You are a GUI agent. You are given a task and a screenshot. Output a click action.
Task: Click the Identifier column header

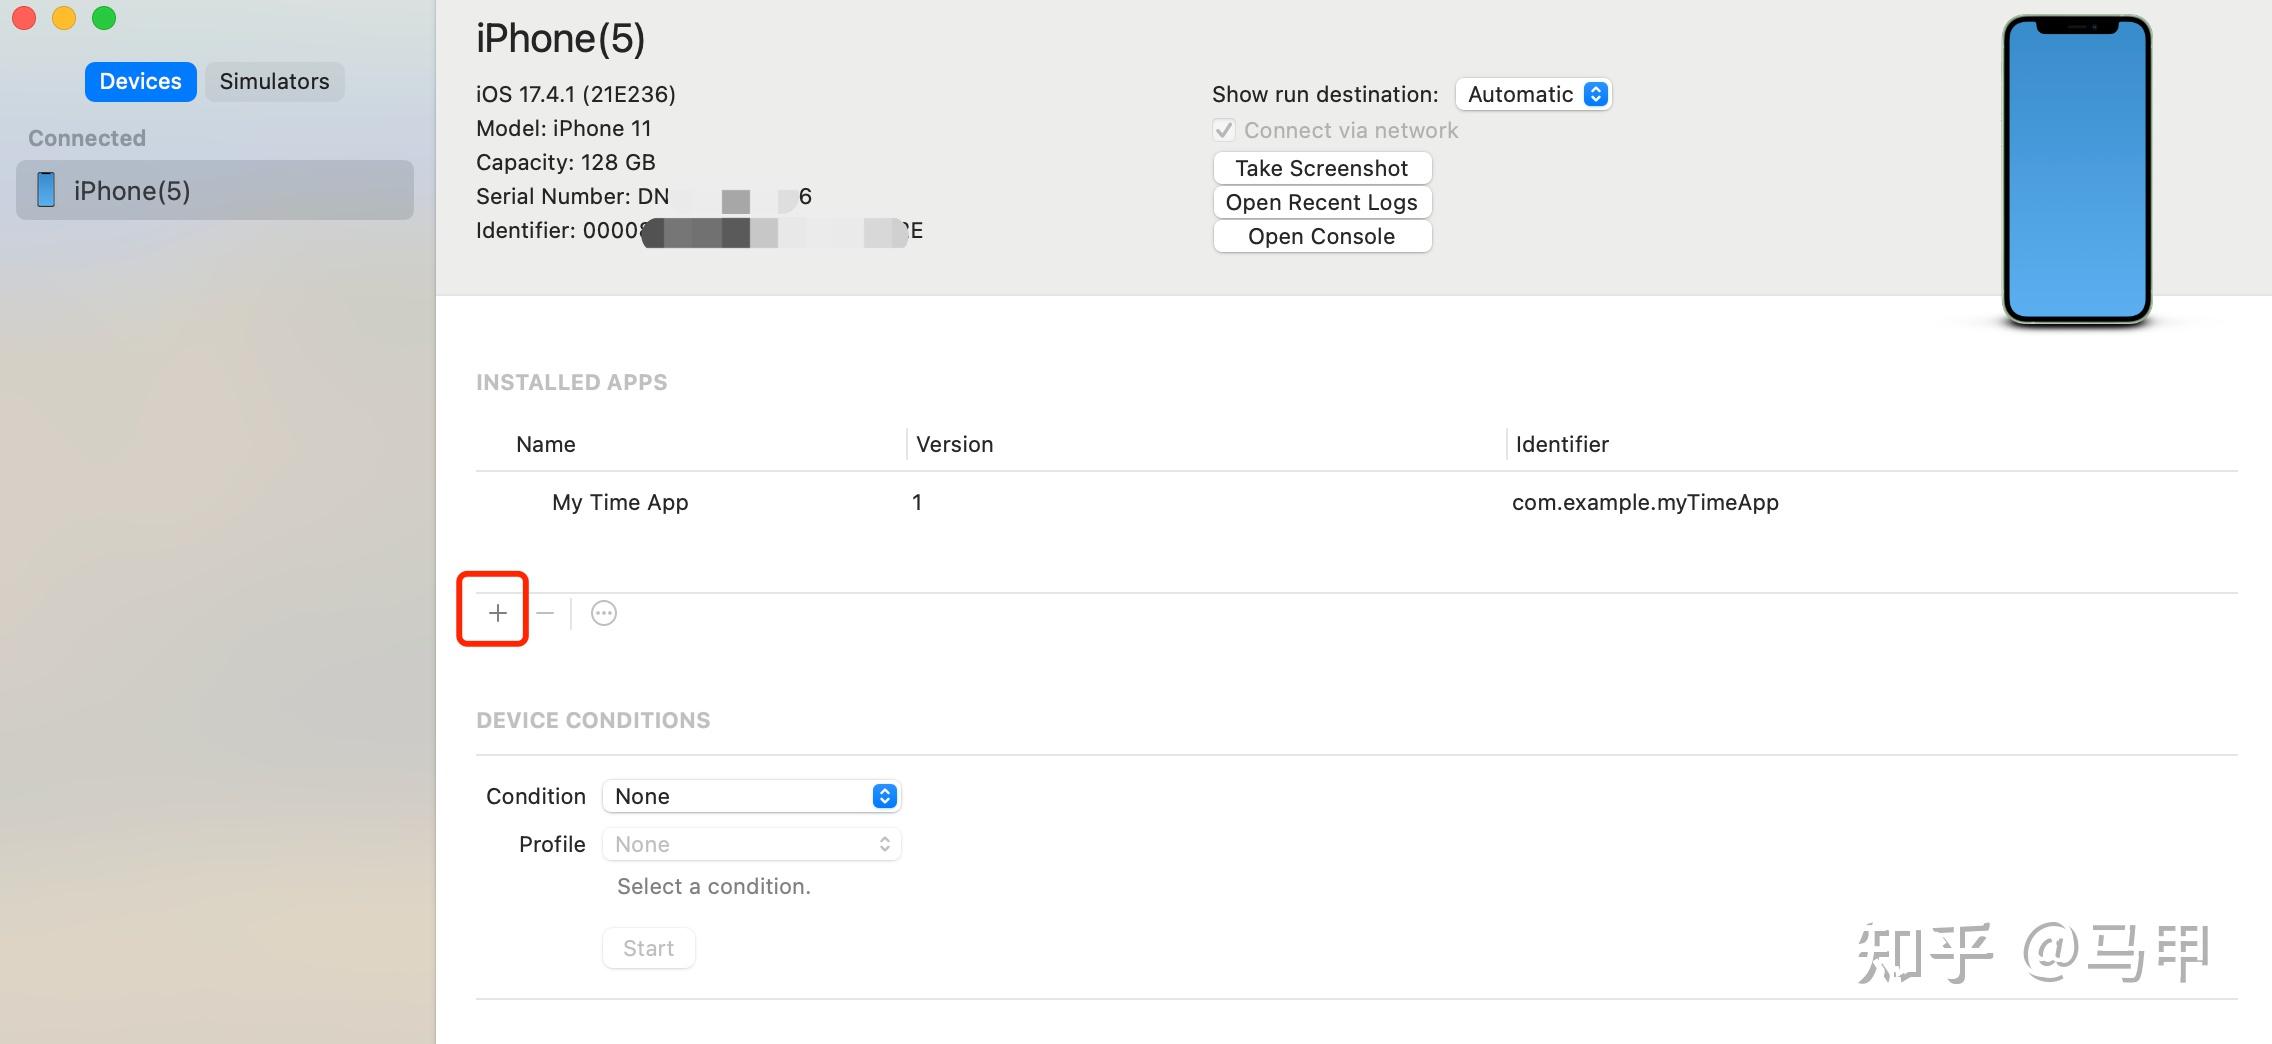click(x=1562, y=444)
